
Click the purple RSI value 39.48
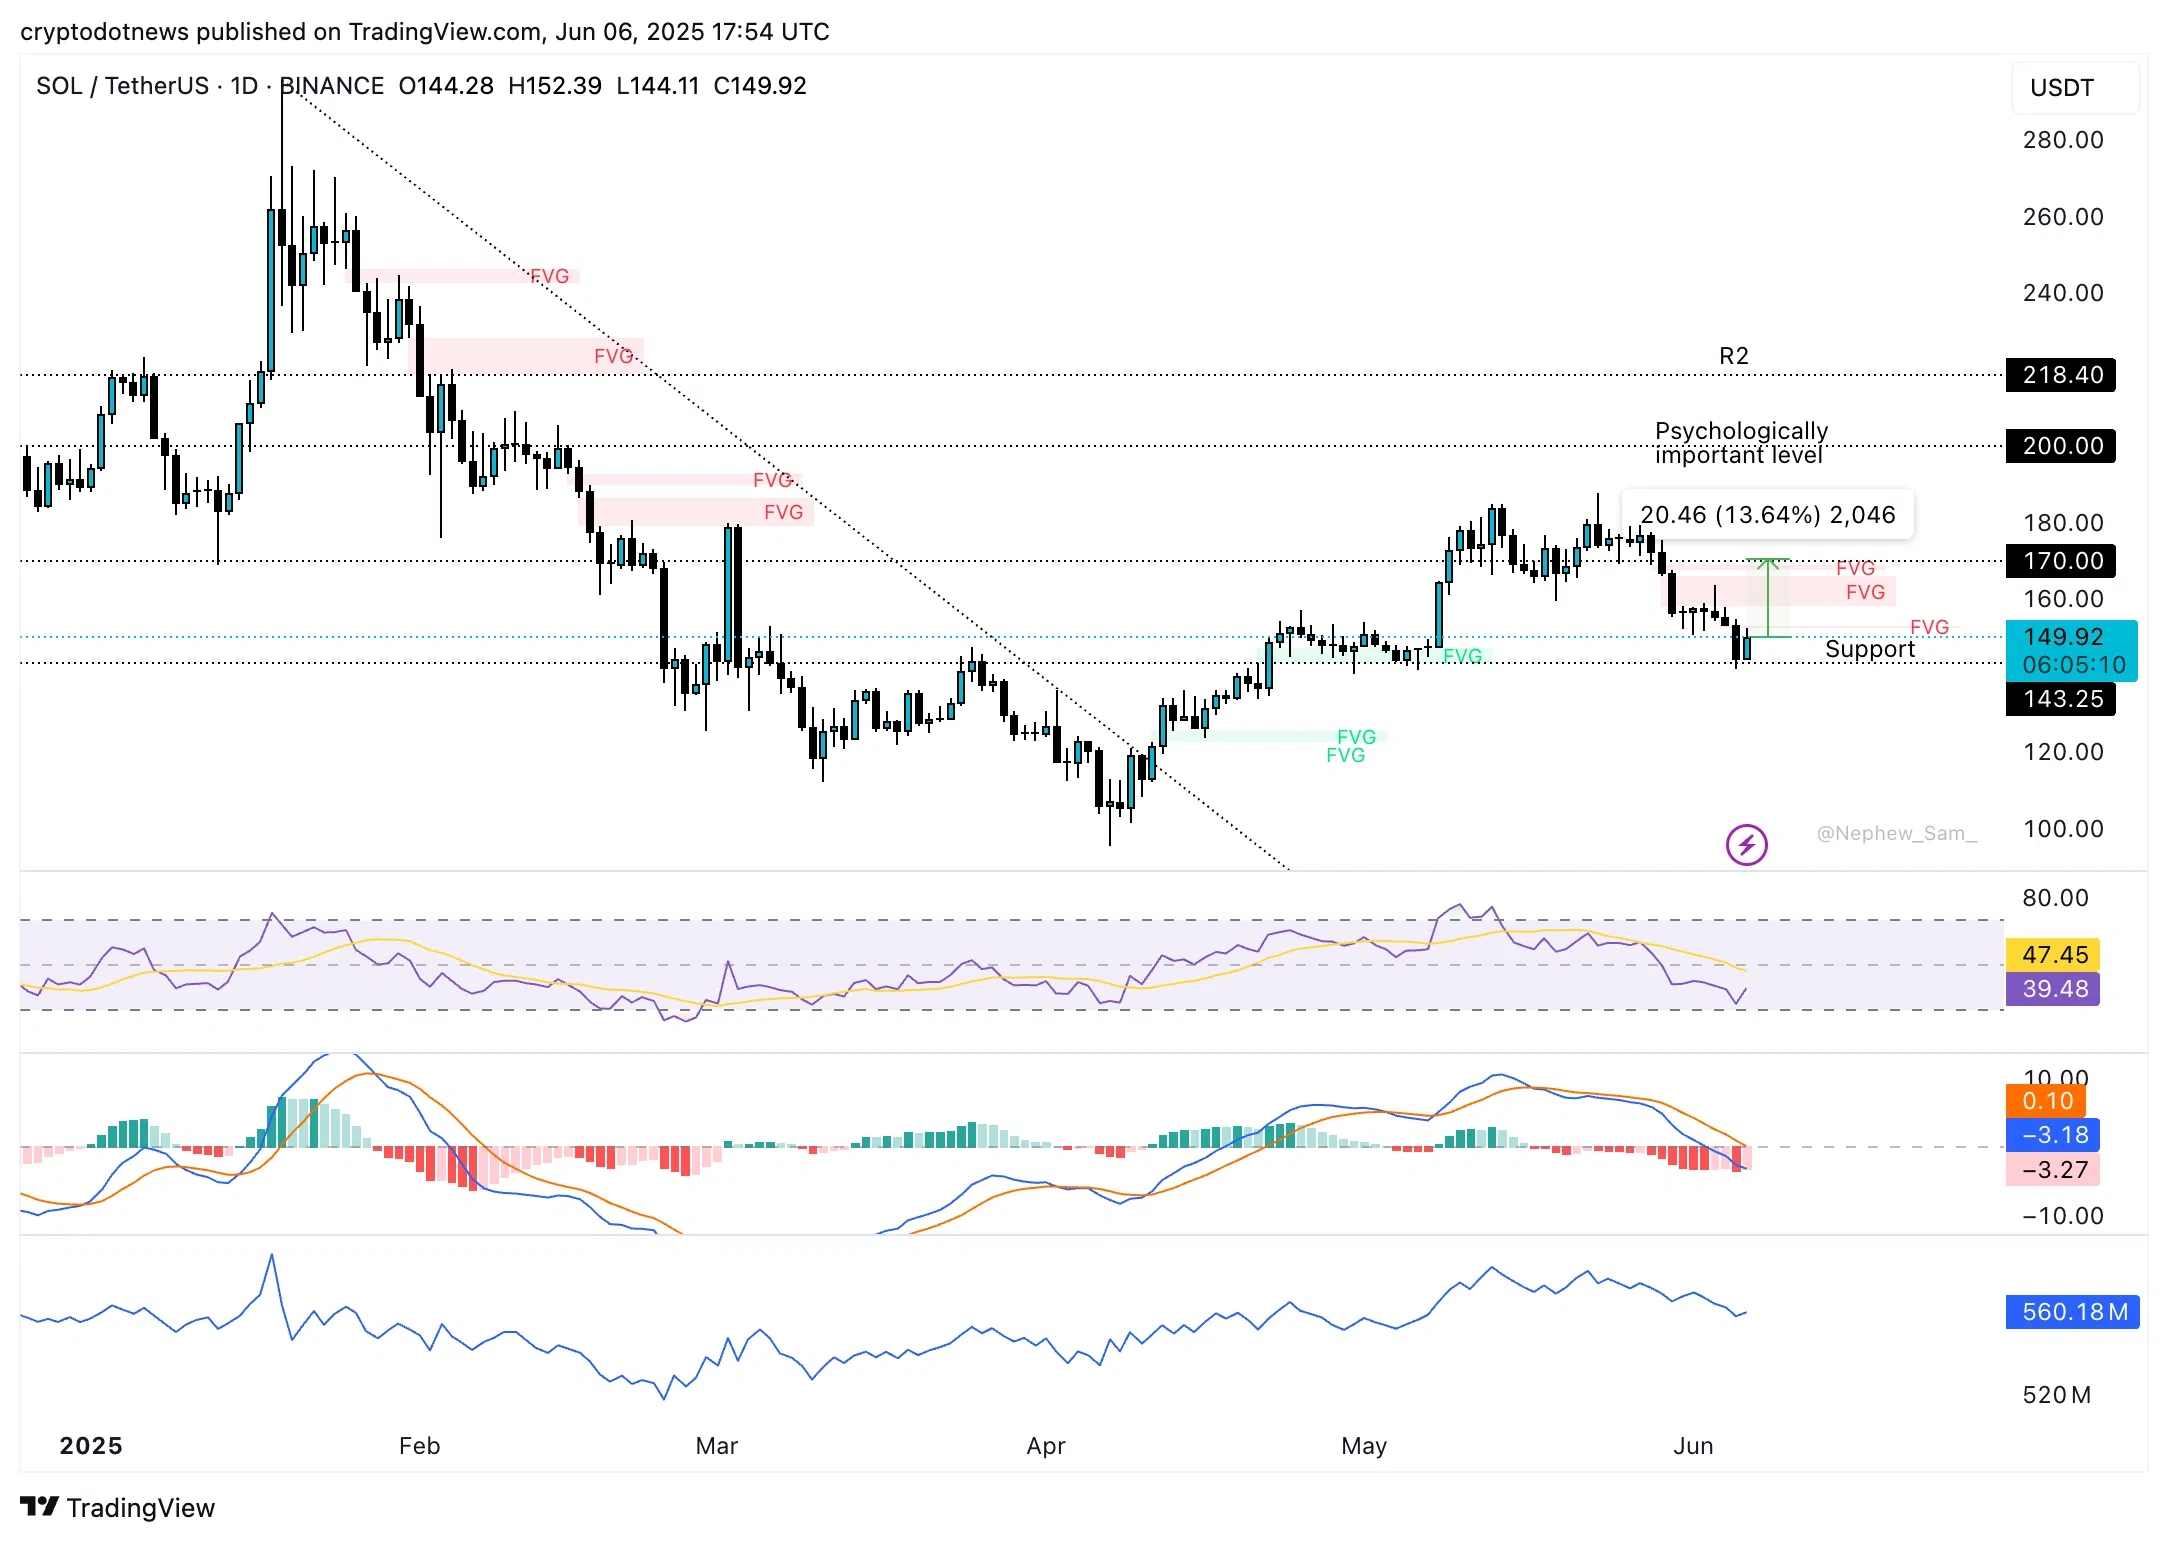click(x=2053, y=989)
